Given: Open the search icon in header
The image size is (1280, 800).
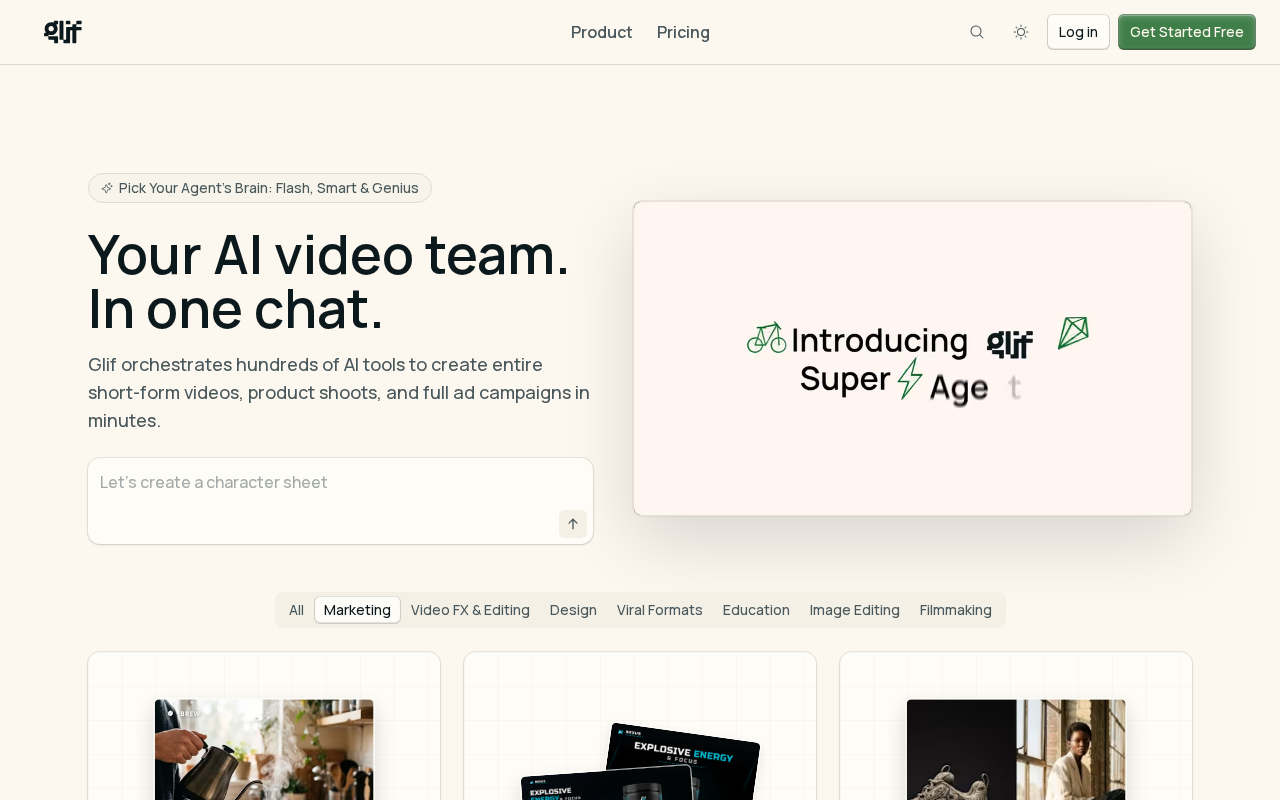Looking at the screenshot, I should [x=977, y=32].
